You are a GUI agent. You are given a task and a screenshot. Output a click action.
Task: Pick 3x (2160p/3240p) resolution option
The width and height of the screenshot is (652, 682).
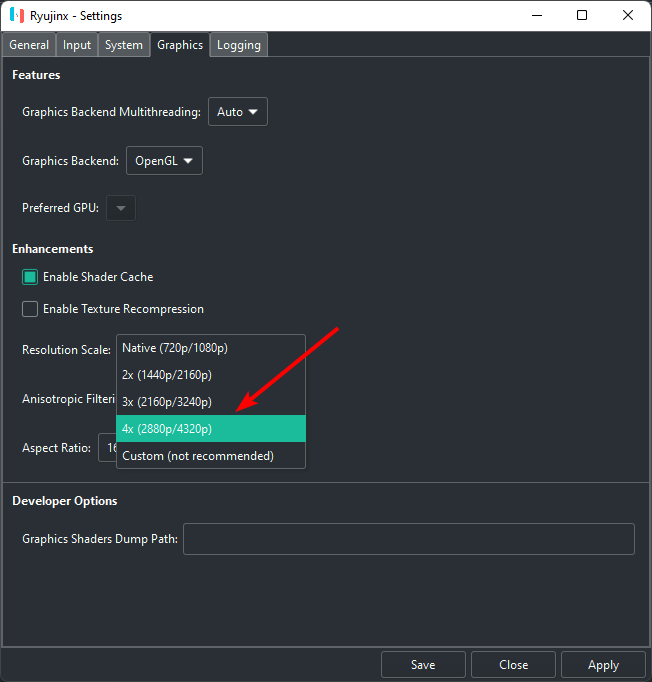(x=211, y=402)
